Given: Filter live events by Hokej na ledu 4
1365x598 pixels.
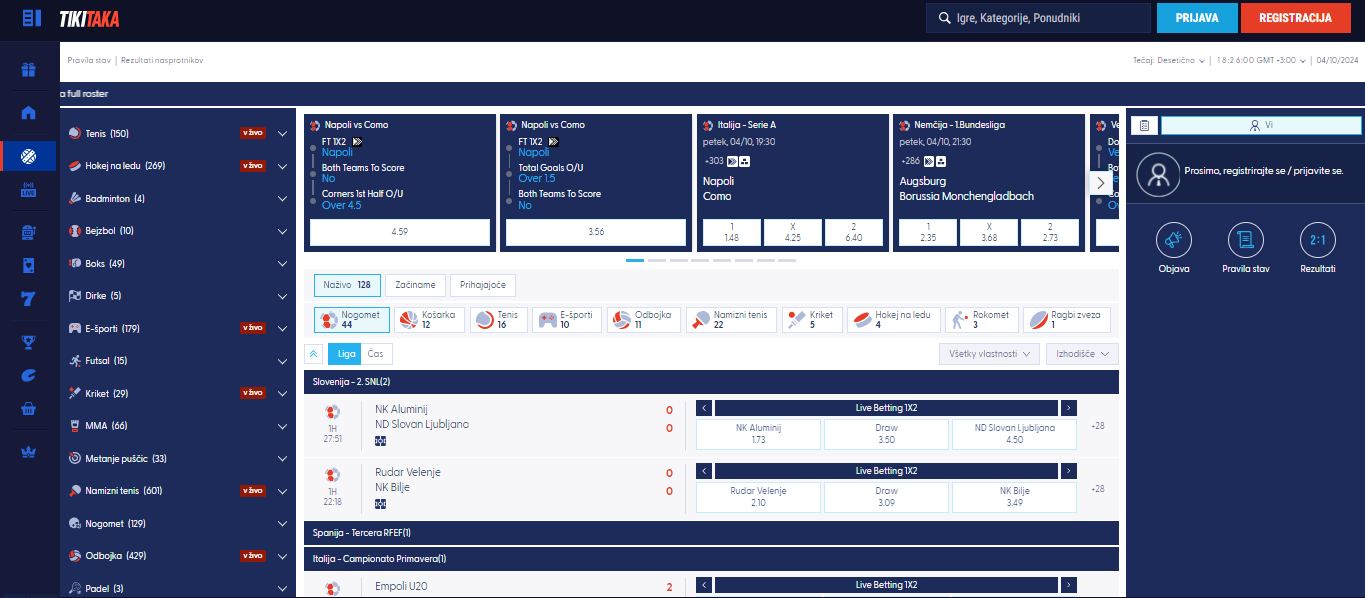Looking at the screenshot, I should 893,320.
